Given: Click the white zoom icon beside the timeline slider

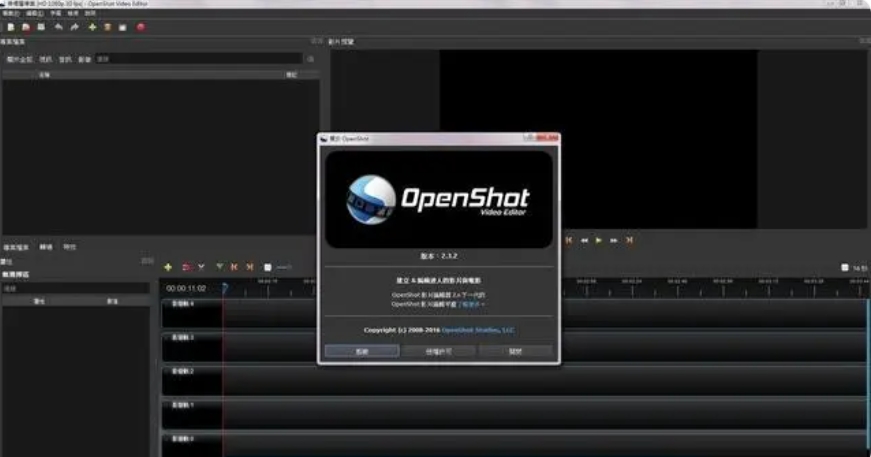Looking at the screenshot, I should click(268, 268).
